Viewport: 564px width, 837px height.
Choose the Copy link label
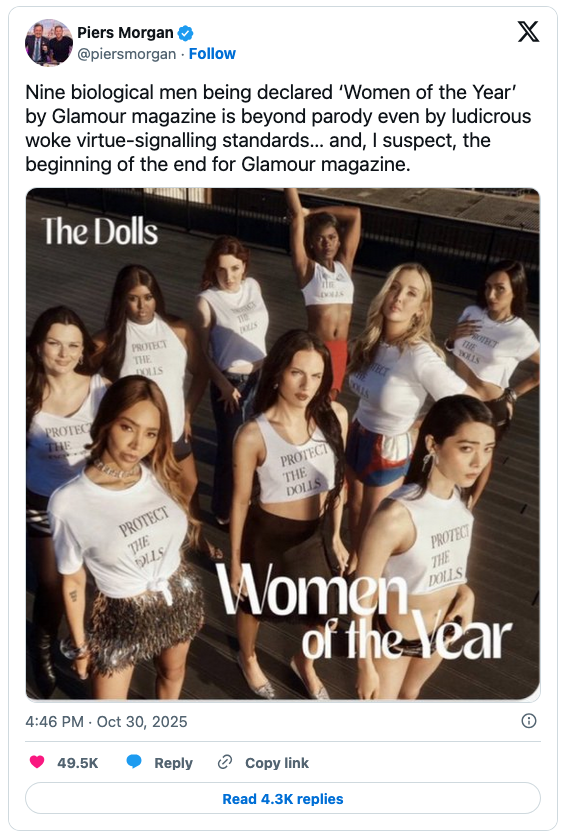click(276, 763)
